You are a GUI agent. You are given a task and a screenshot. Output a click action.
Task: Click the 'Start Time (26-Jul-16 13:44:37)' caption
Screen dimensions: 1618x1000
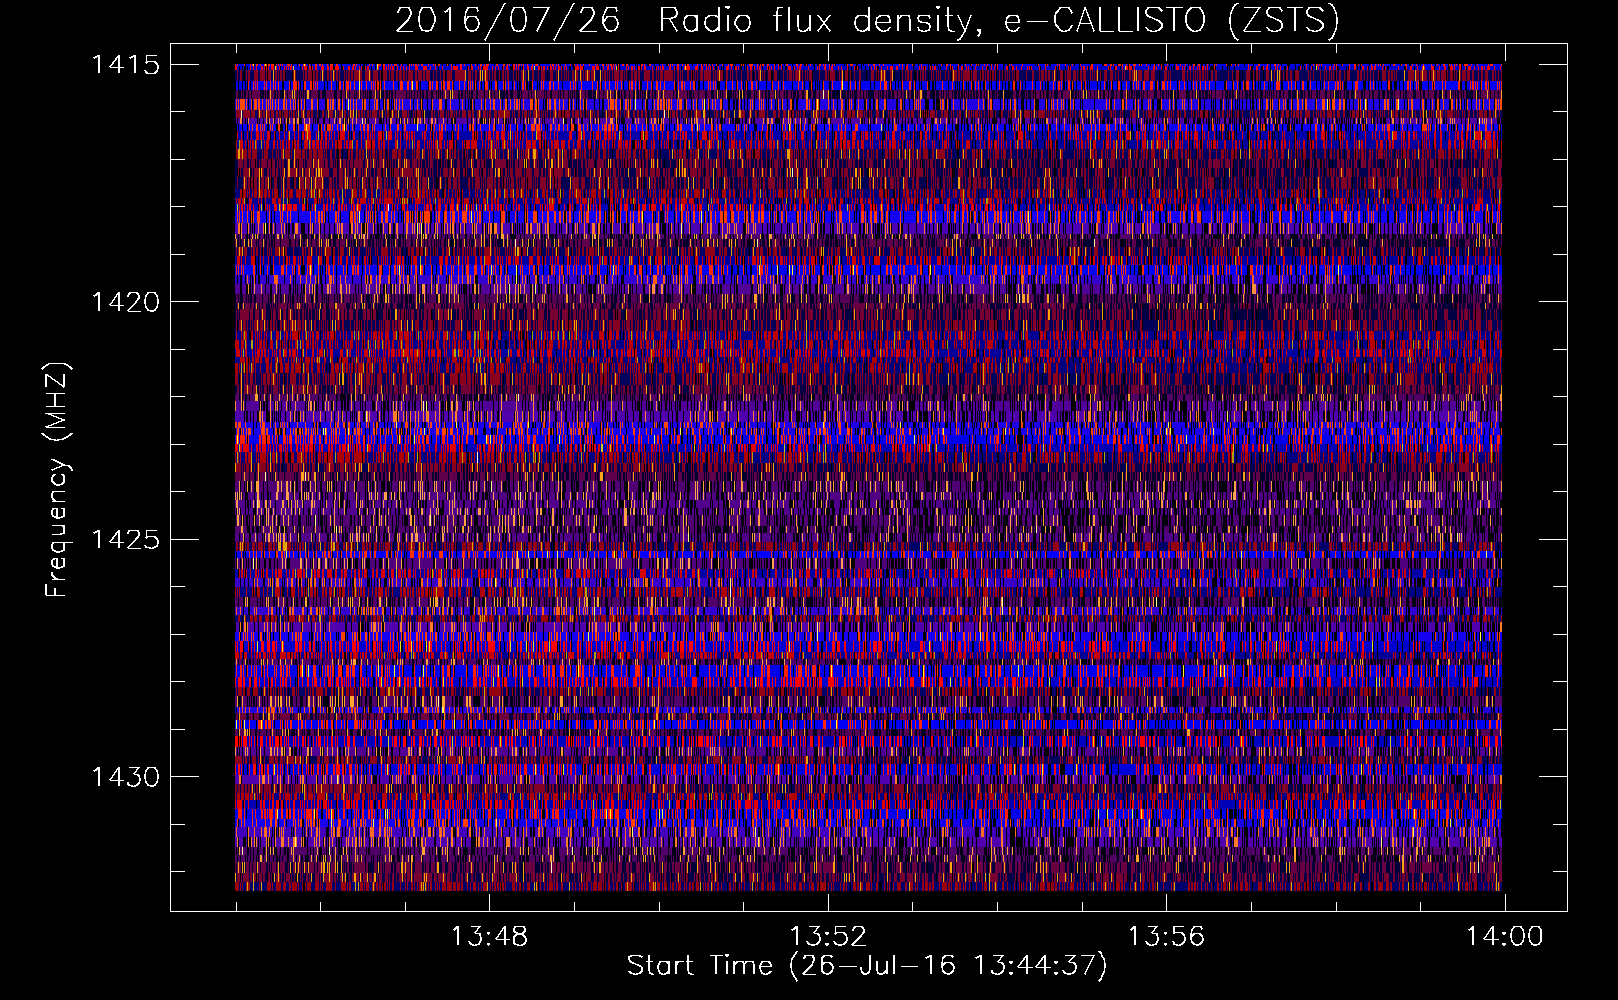(867, 966)
